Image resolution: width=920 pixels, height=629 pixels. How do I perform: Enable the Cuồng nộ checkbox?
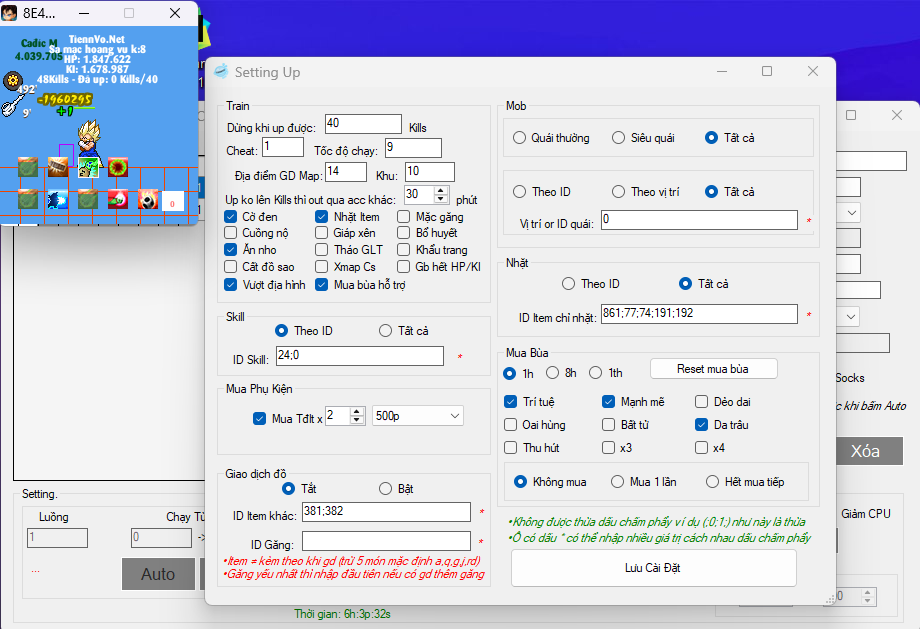[x=232, y=233]
